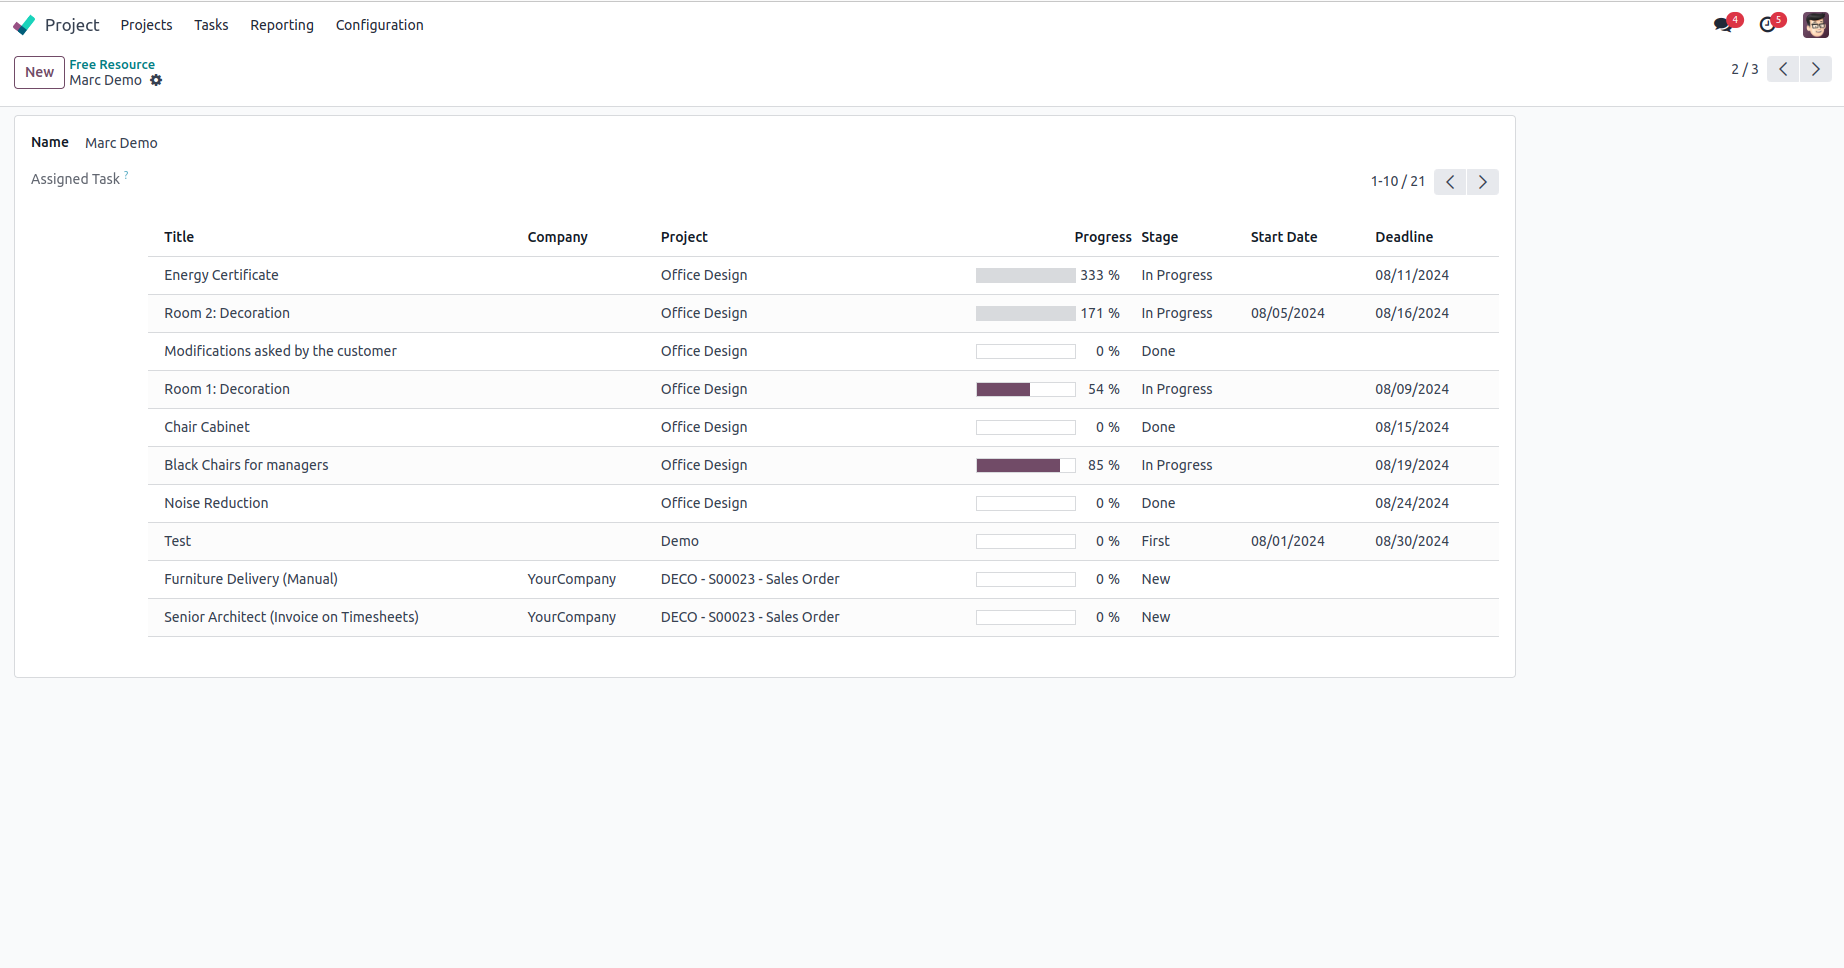The image size is (1844, 968).
Task: Open the Energy Certificate task row
Action: click(x=221, y=275)
